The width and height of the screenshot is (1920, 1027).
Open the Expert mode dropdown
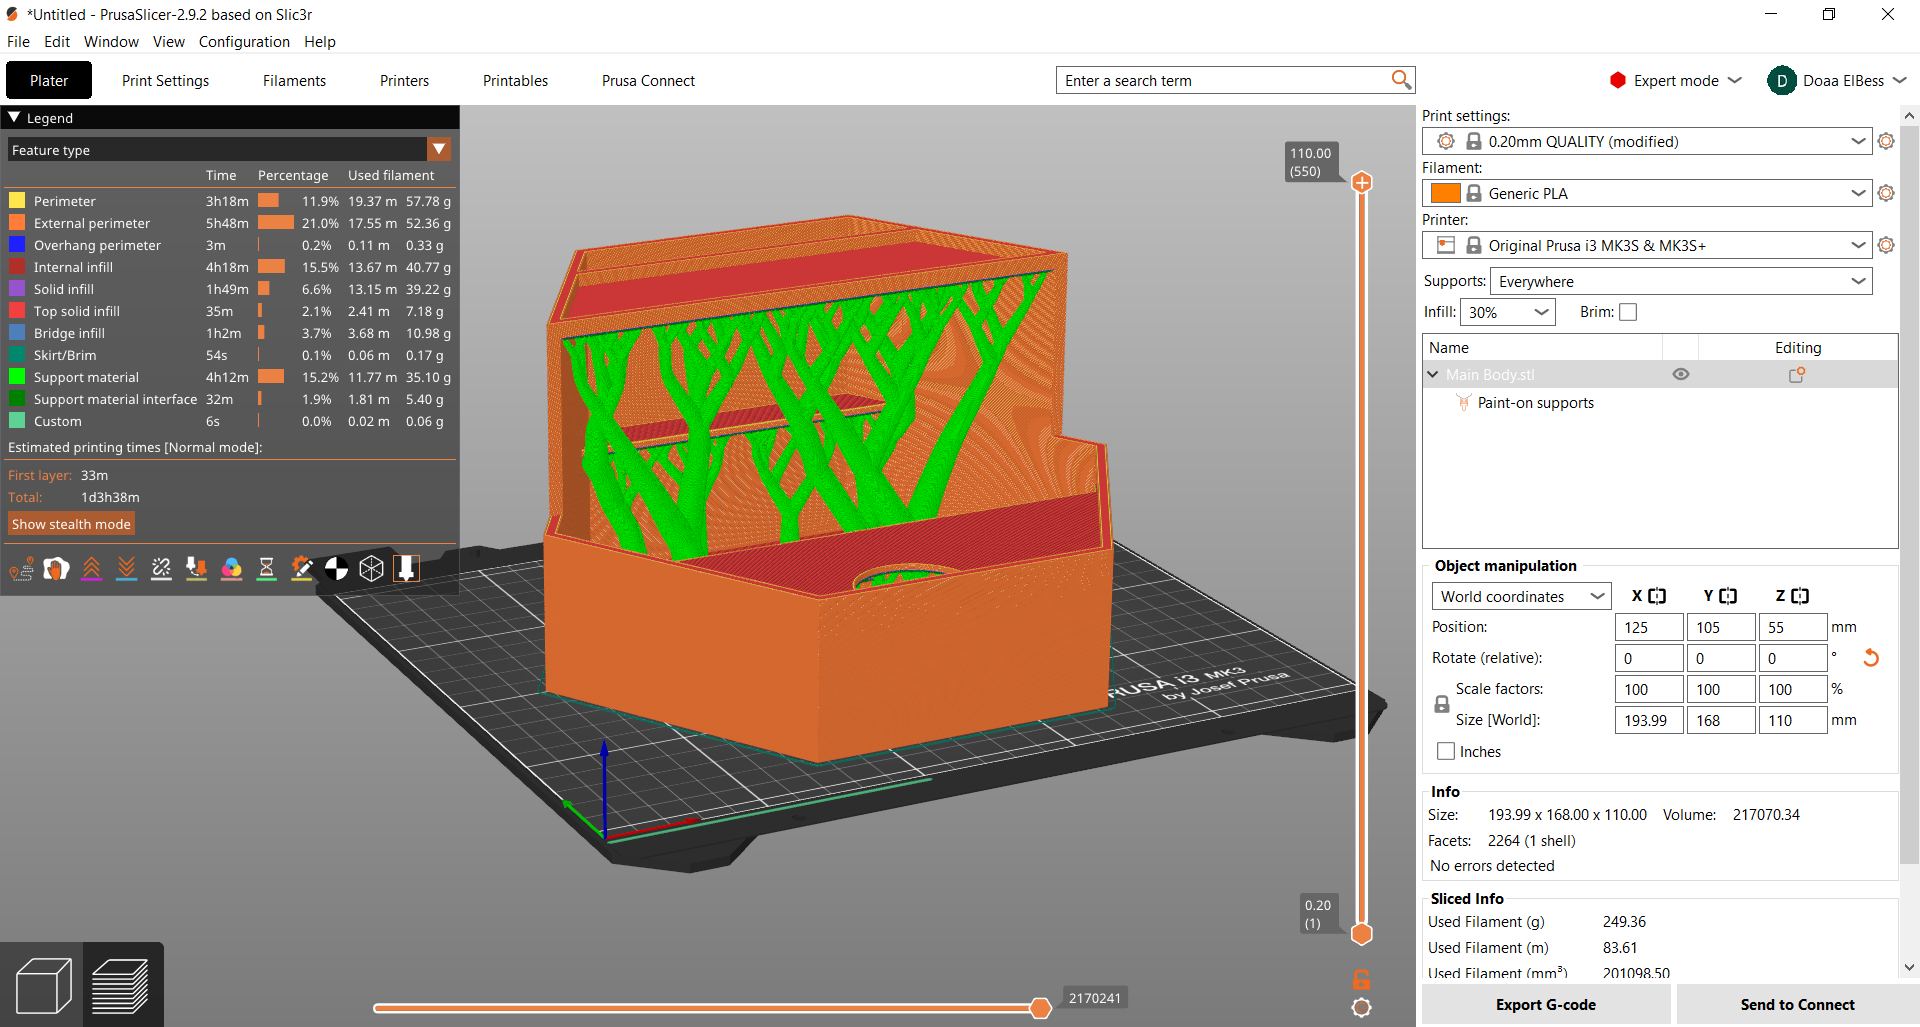pos(1675,81)
